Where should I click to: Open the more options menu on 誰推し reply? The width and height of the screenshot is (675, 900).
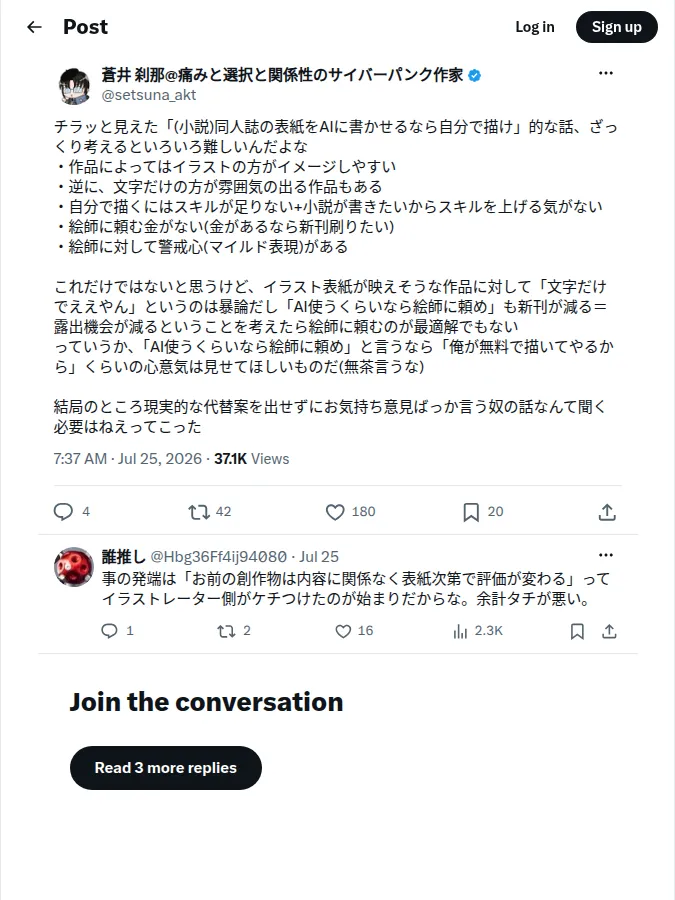[606, 555]
